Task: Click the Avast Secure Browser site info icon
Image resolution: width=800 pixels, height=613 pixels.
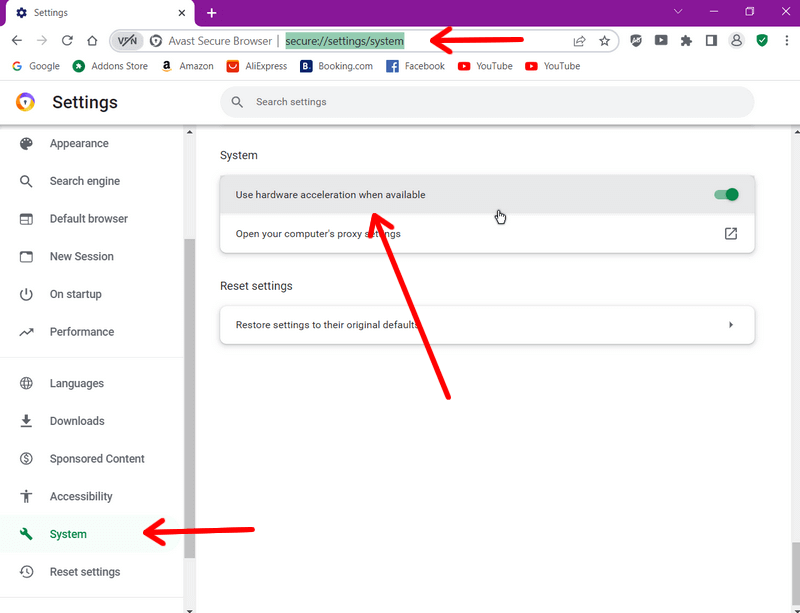Action: point(156,41)
